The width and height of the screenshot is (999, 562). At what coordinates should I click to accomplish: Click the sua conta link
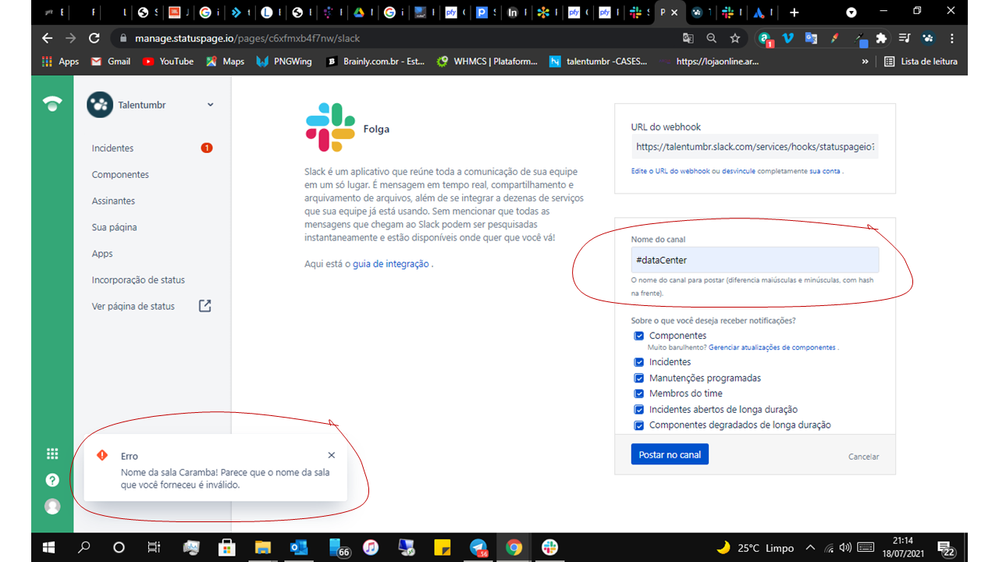824,171
